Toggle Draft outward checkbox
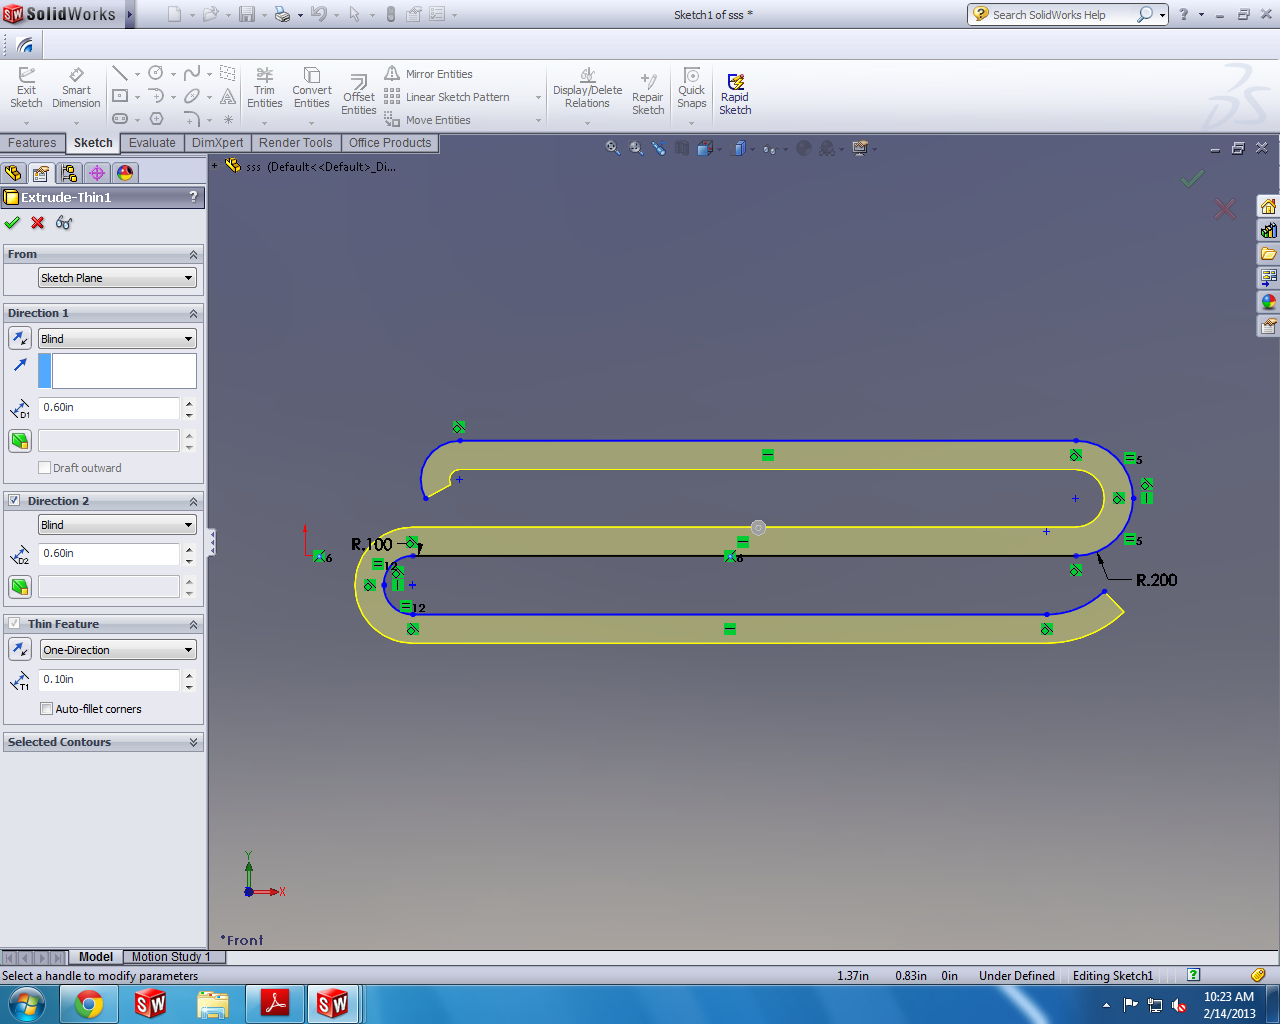This screenshot has height=1024, width=1280. coord(44,468)
